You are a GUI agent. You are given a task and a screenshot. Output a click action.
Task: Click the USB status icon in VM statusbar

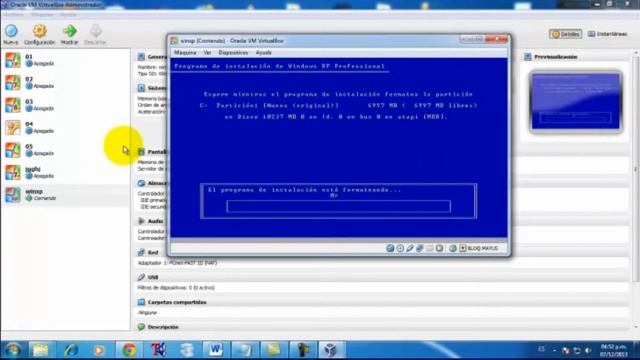pyautogui.click(x=410, y=248)
